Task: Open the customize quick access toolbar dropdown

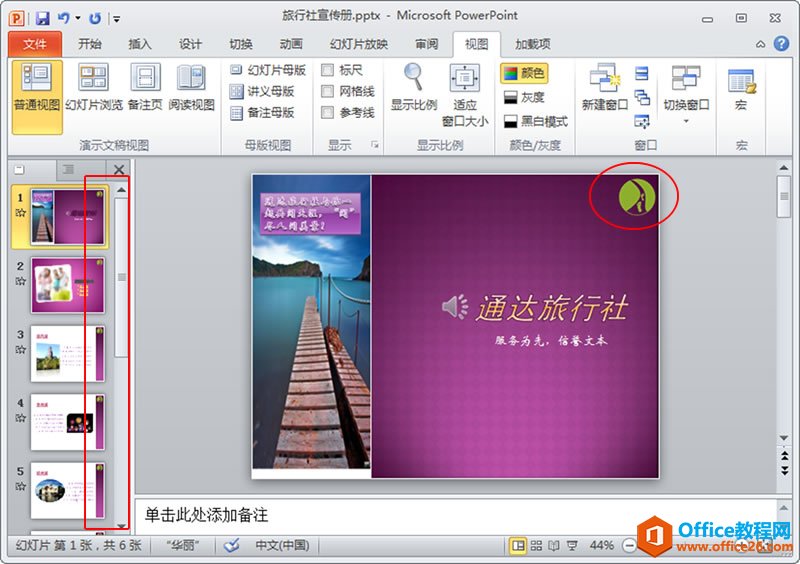Action: tap(117, 19)
